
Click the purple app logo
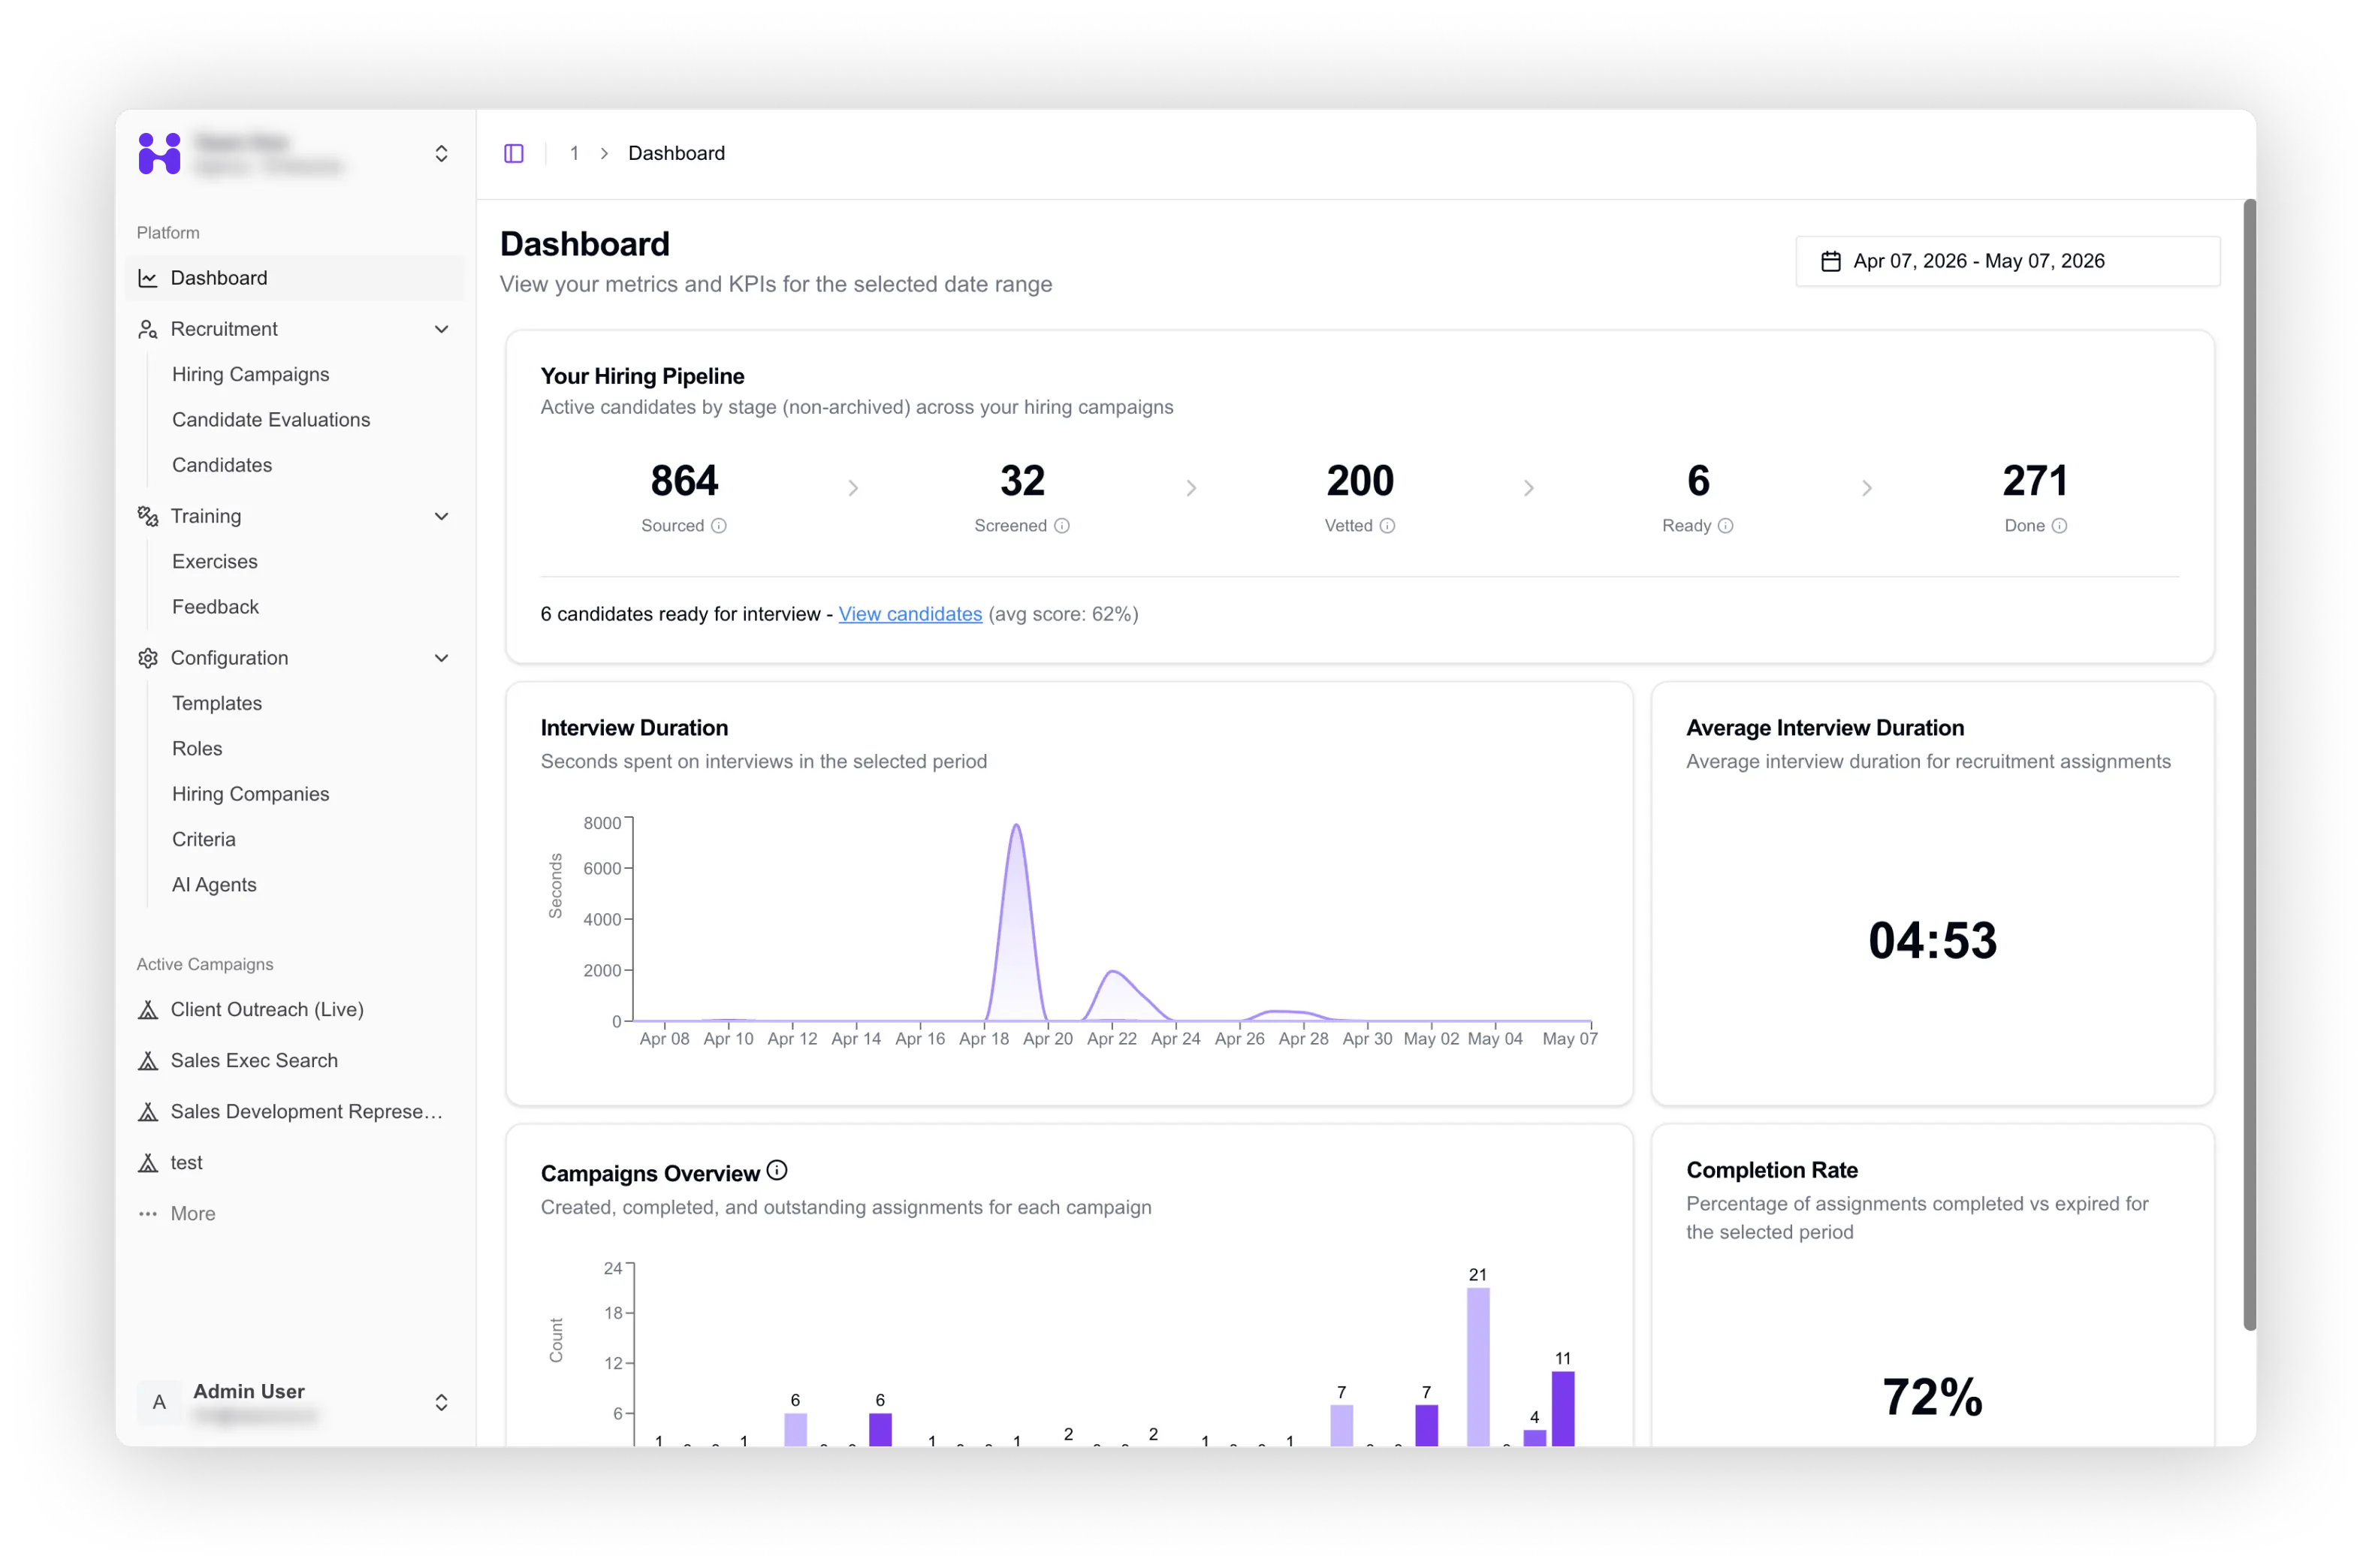(x=159, y=153)
